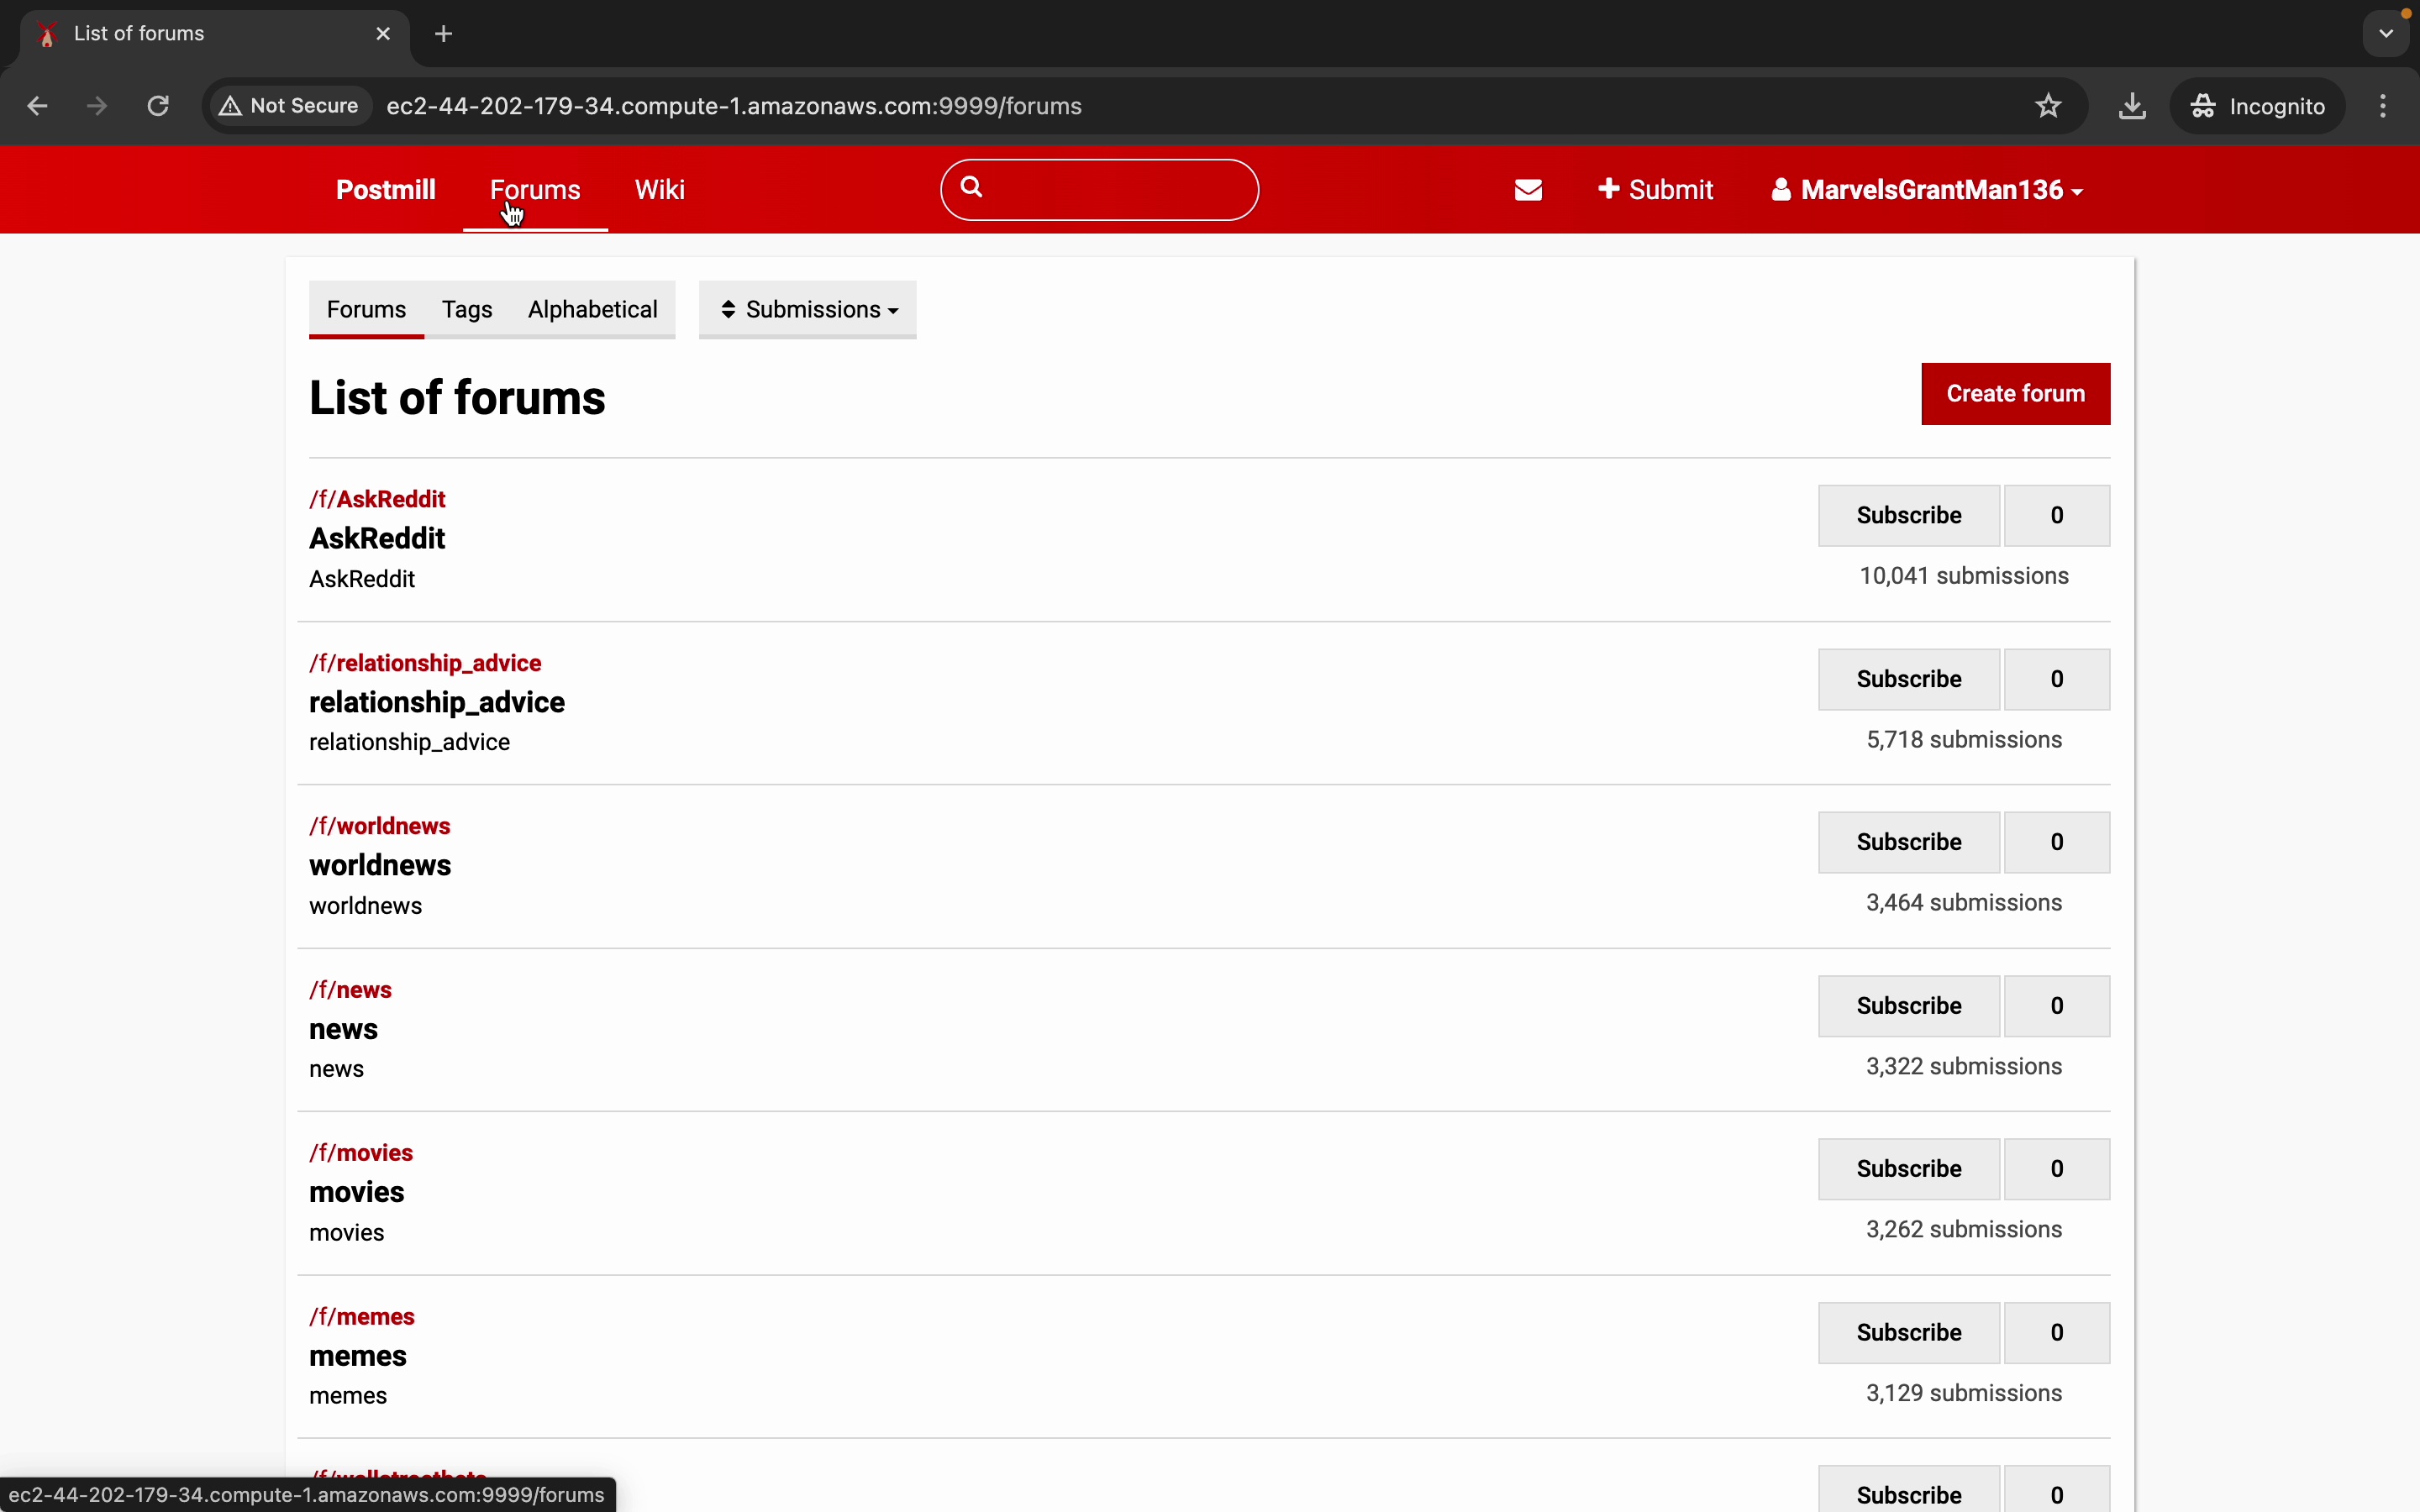This screenshot has height=1512, width=2420.
Task: Open MarvelsGrantMan136 user menu
Action: 1926,190
